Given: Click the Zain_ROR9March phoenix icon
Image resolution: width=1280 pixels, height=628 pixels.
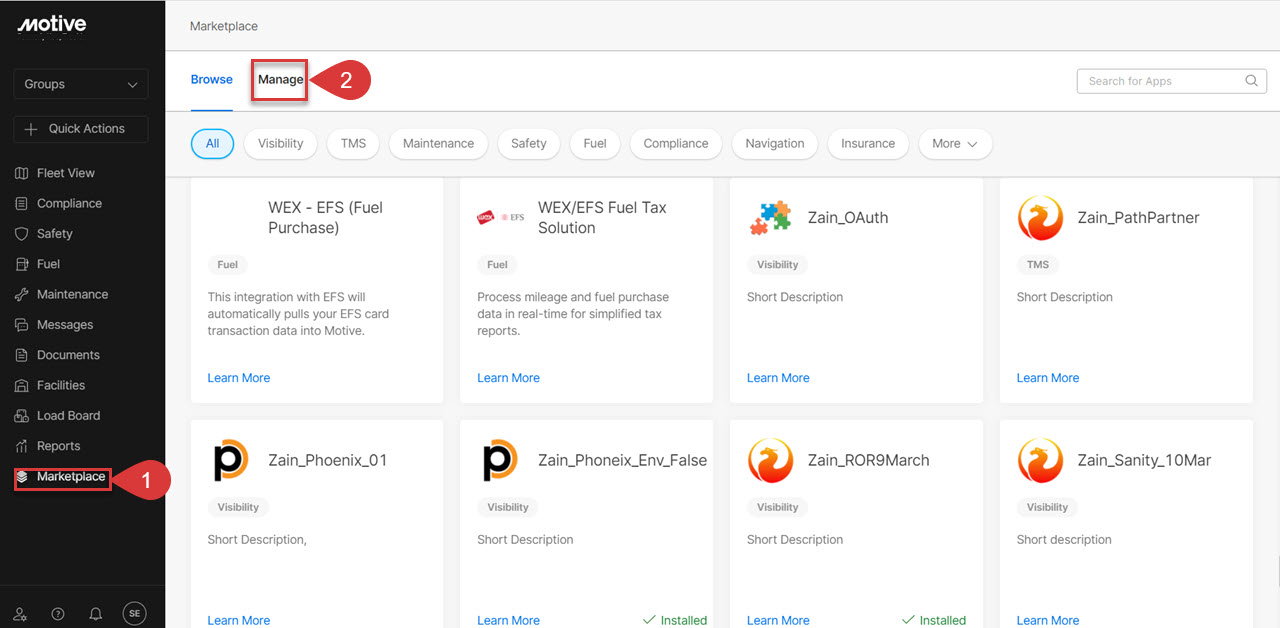Looking at the screenshot, I should 770,460.
